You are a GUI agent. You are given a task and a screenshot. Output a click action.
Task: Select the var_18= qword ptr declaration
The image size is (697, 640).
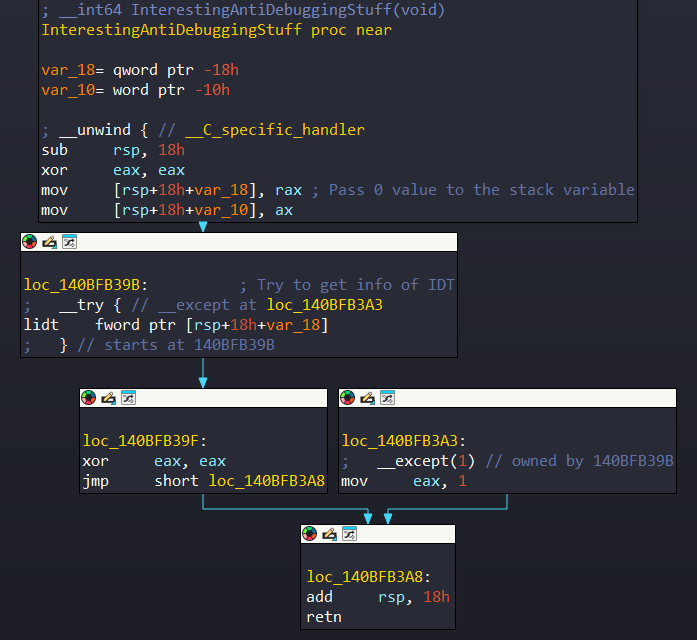click(x=140, y=70)
